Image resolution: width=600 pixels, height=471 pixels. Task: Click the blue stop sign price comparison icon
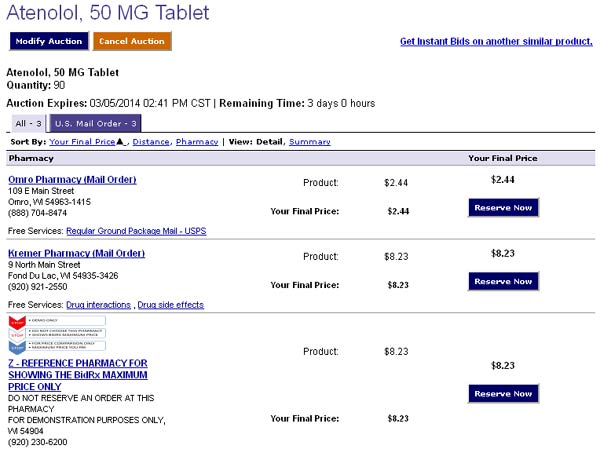point(17,347)
